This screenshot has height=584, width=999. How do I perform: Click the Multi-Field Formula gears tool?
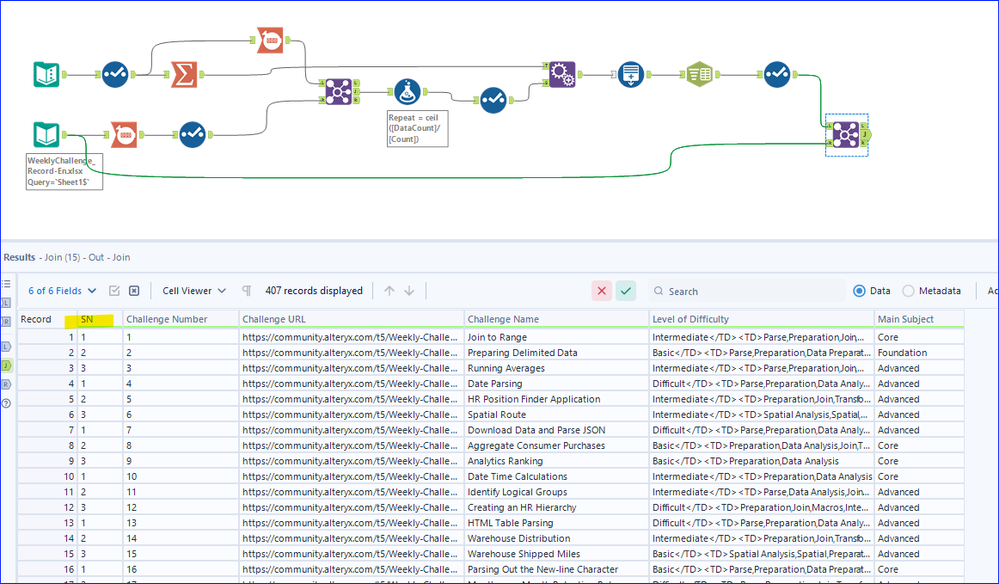coord(562,75)
